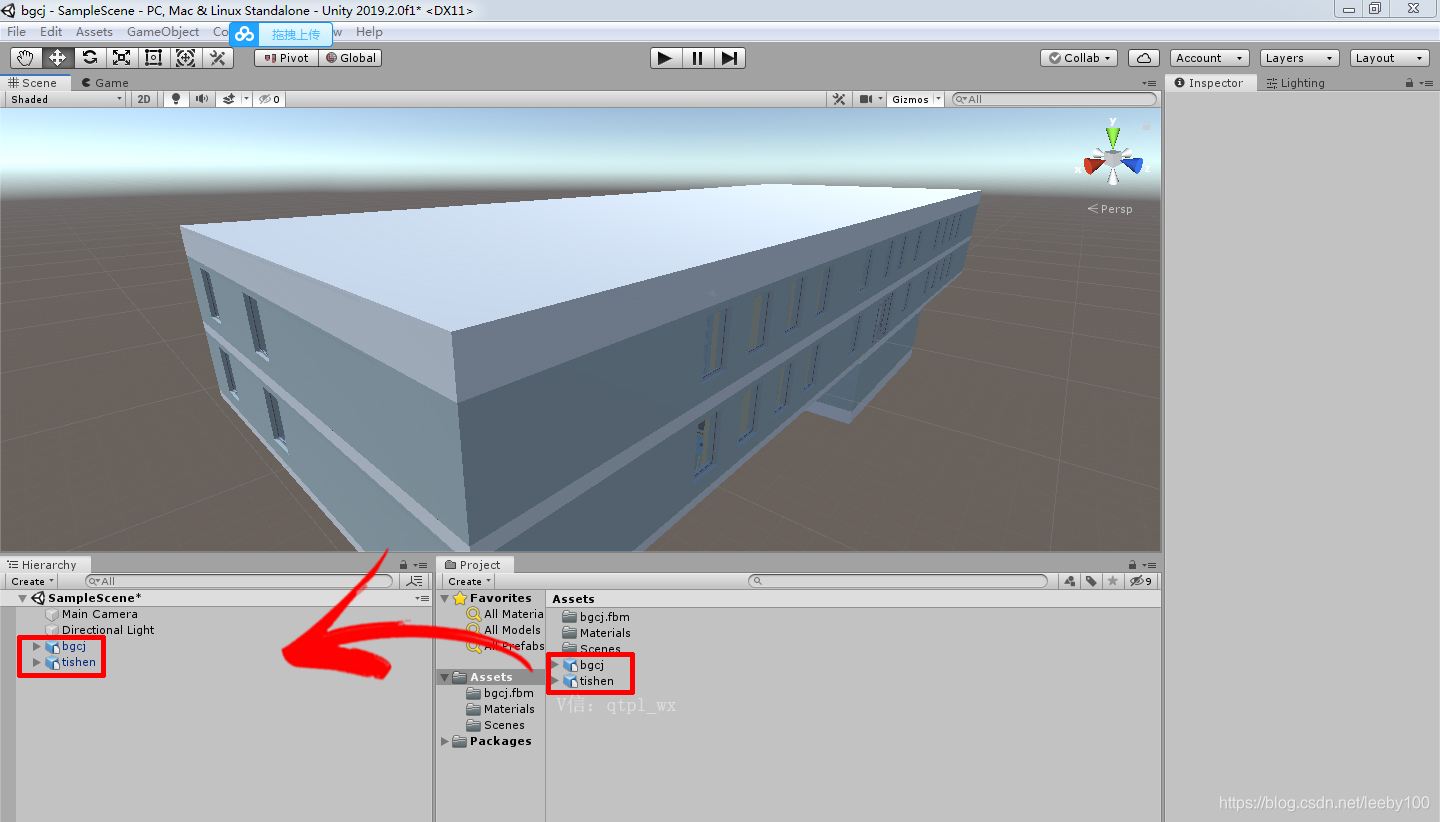Screen dimensions: 1440x822
Task: Open scene effects dropdown arrow
Action: (246, 99)
